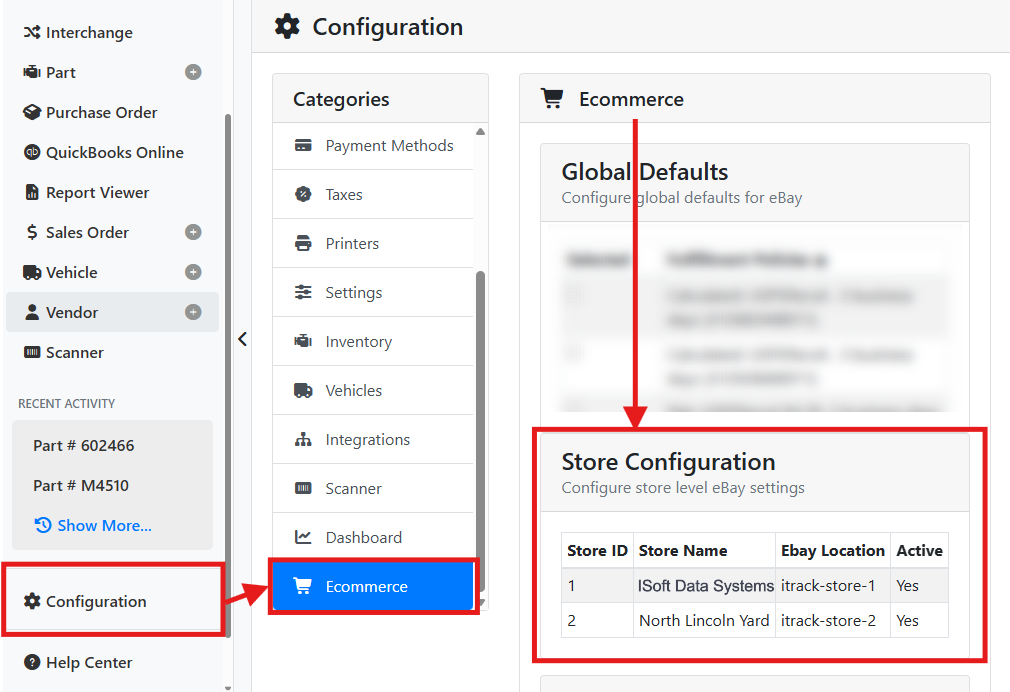Expand the Sales Order plus button
Screen dimensions: 1010x692
coord(193,232)
